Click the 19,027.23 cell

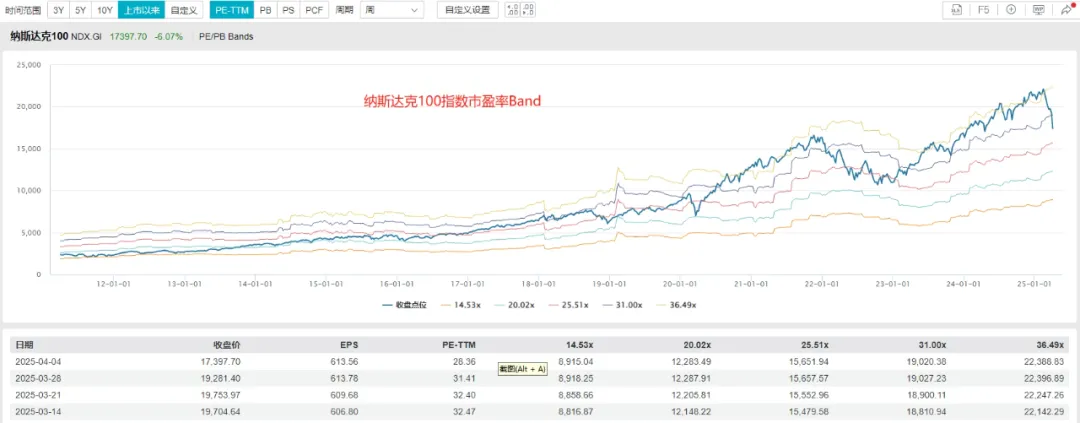click(x=926, y=379)
